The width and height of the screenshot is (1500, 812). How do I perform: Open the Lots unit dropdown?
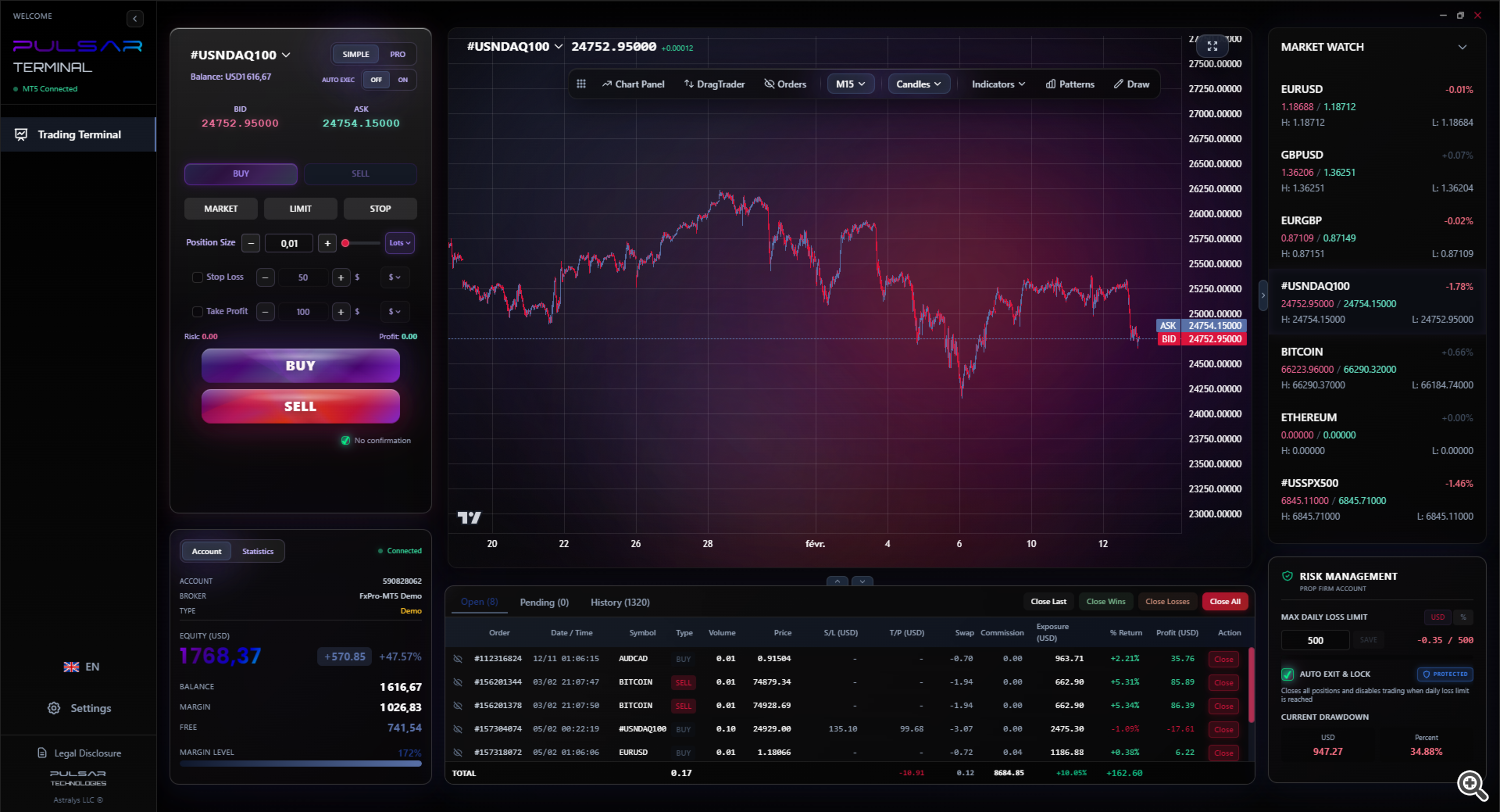(400, 243)
